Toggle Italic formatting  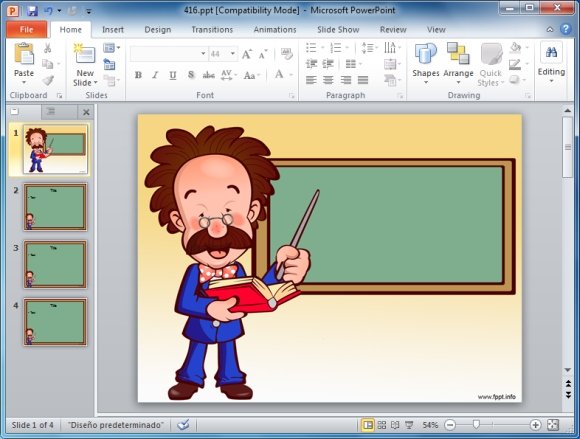[x=155, y=75]
